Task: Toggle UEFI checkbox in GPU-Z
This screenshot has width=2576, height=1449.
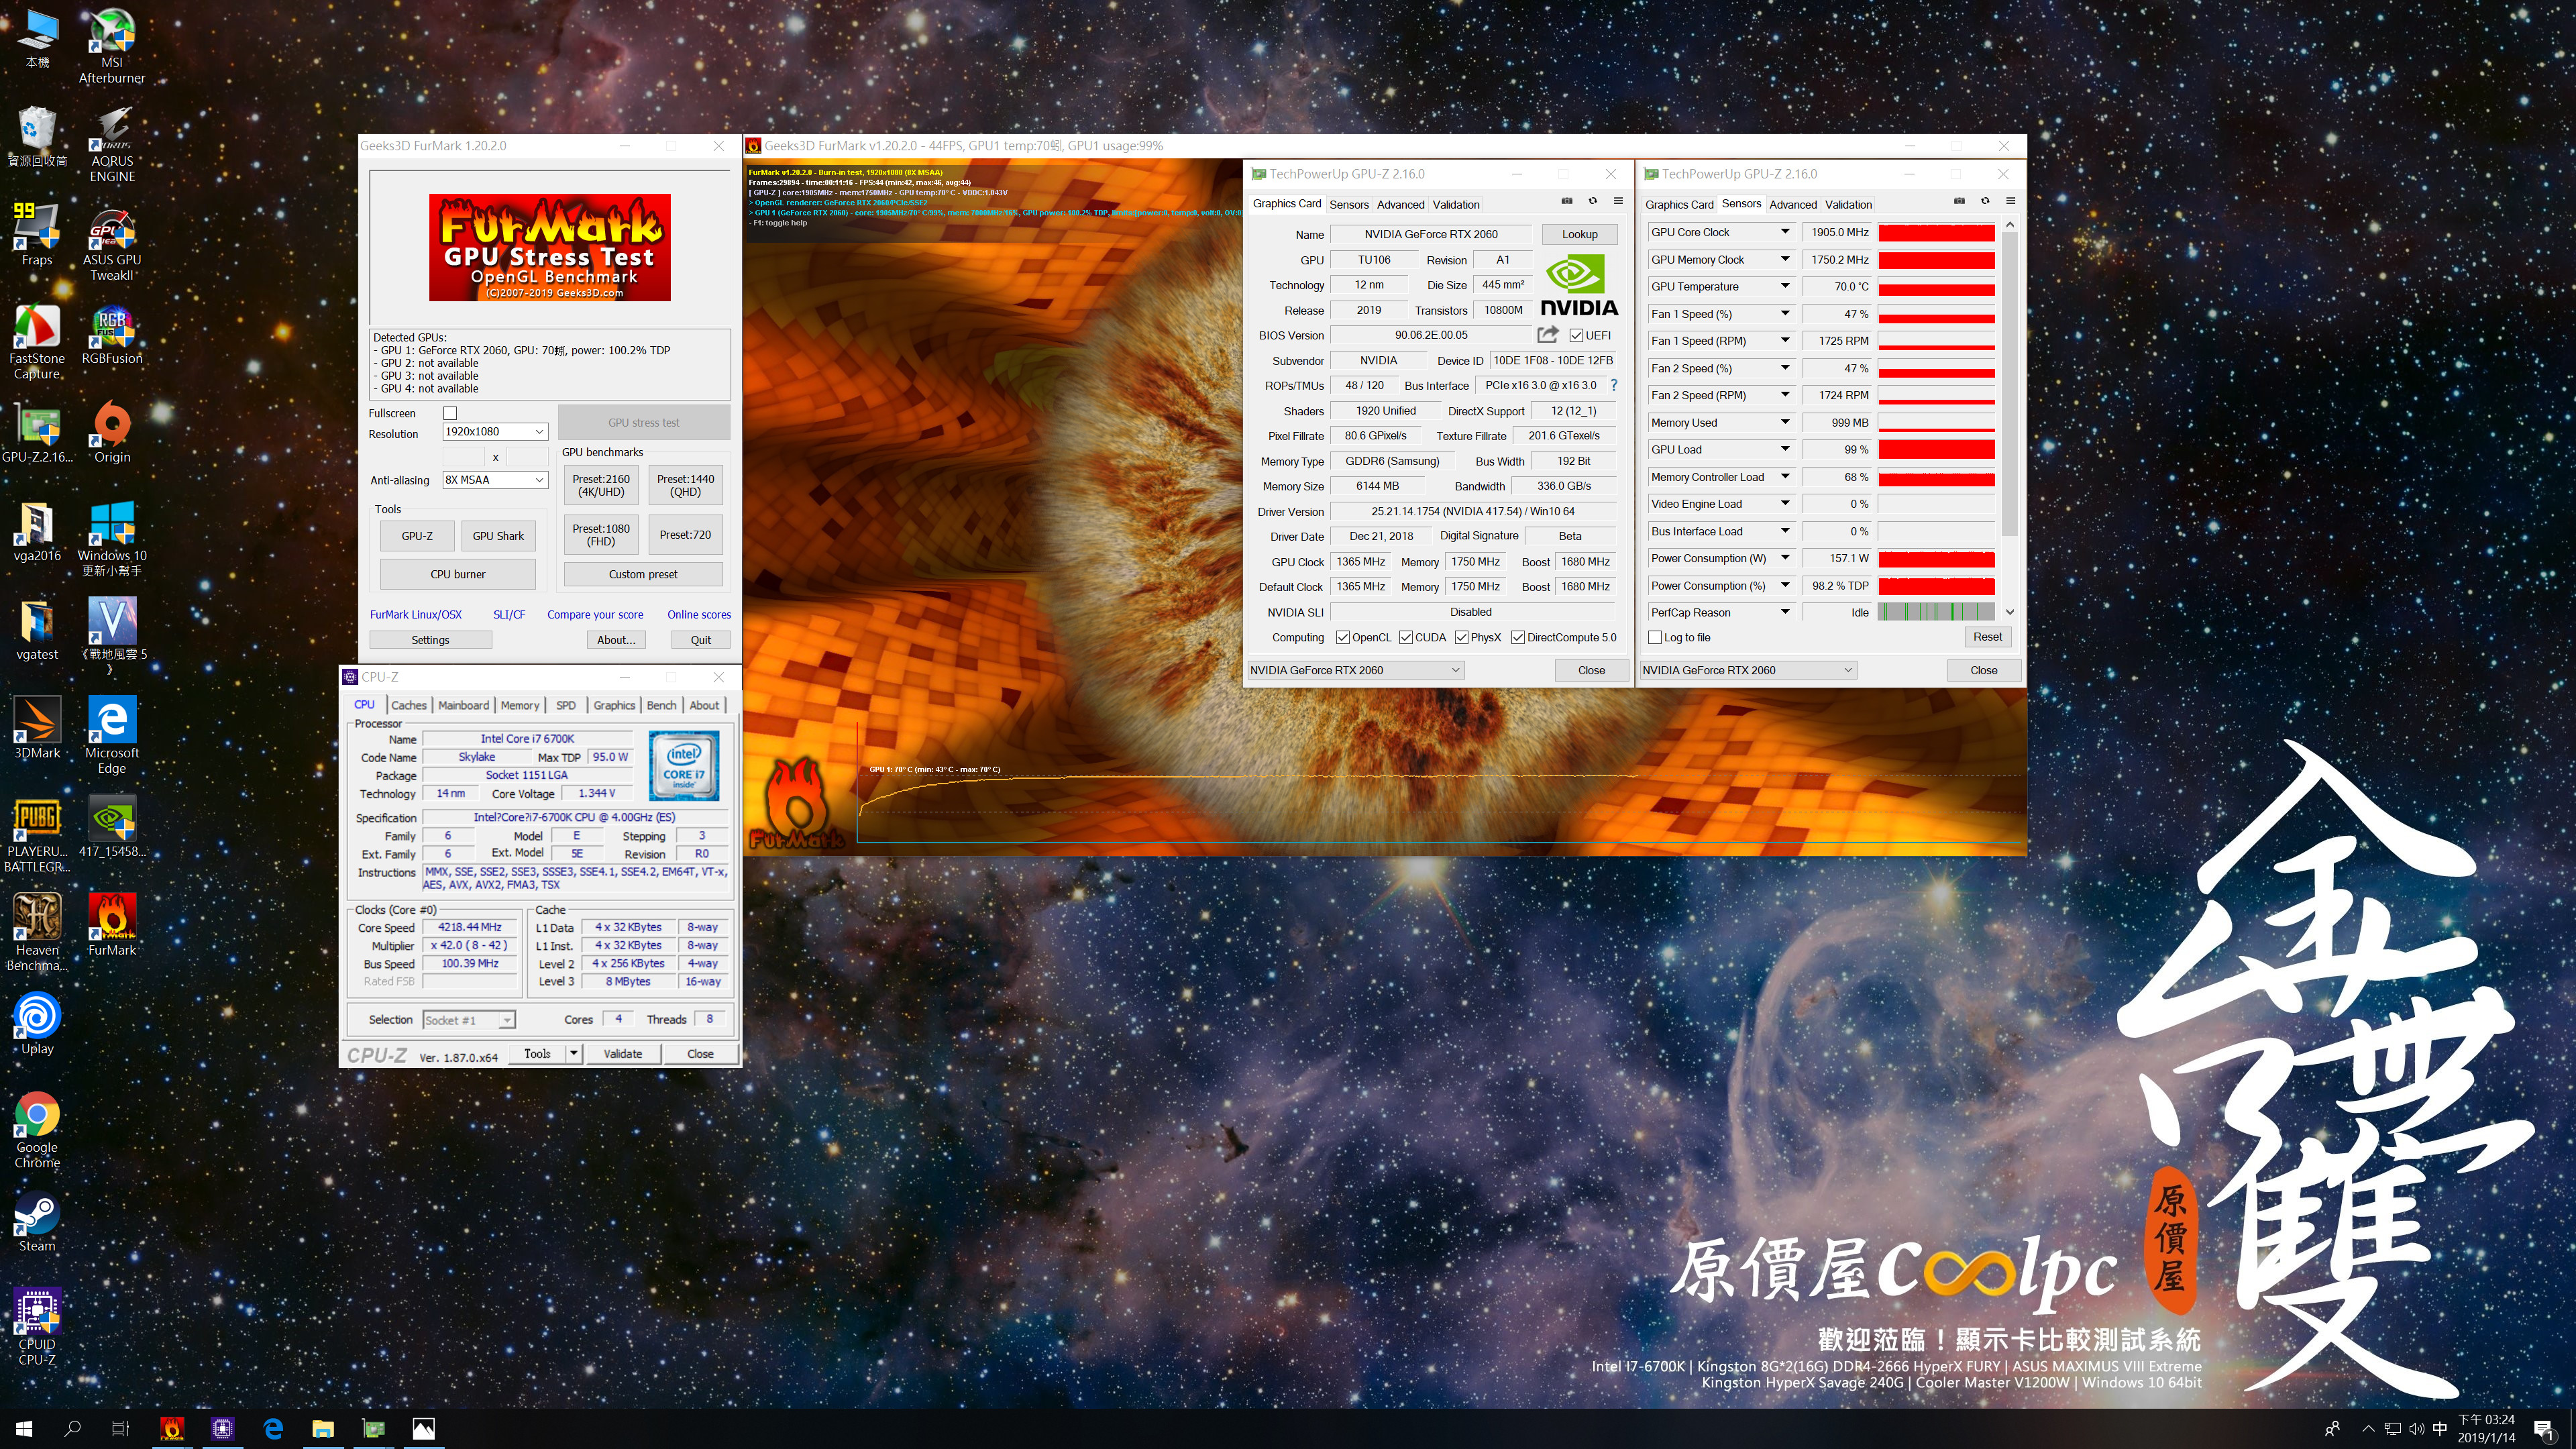Action: click(x=1576, y=335)
